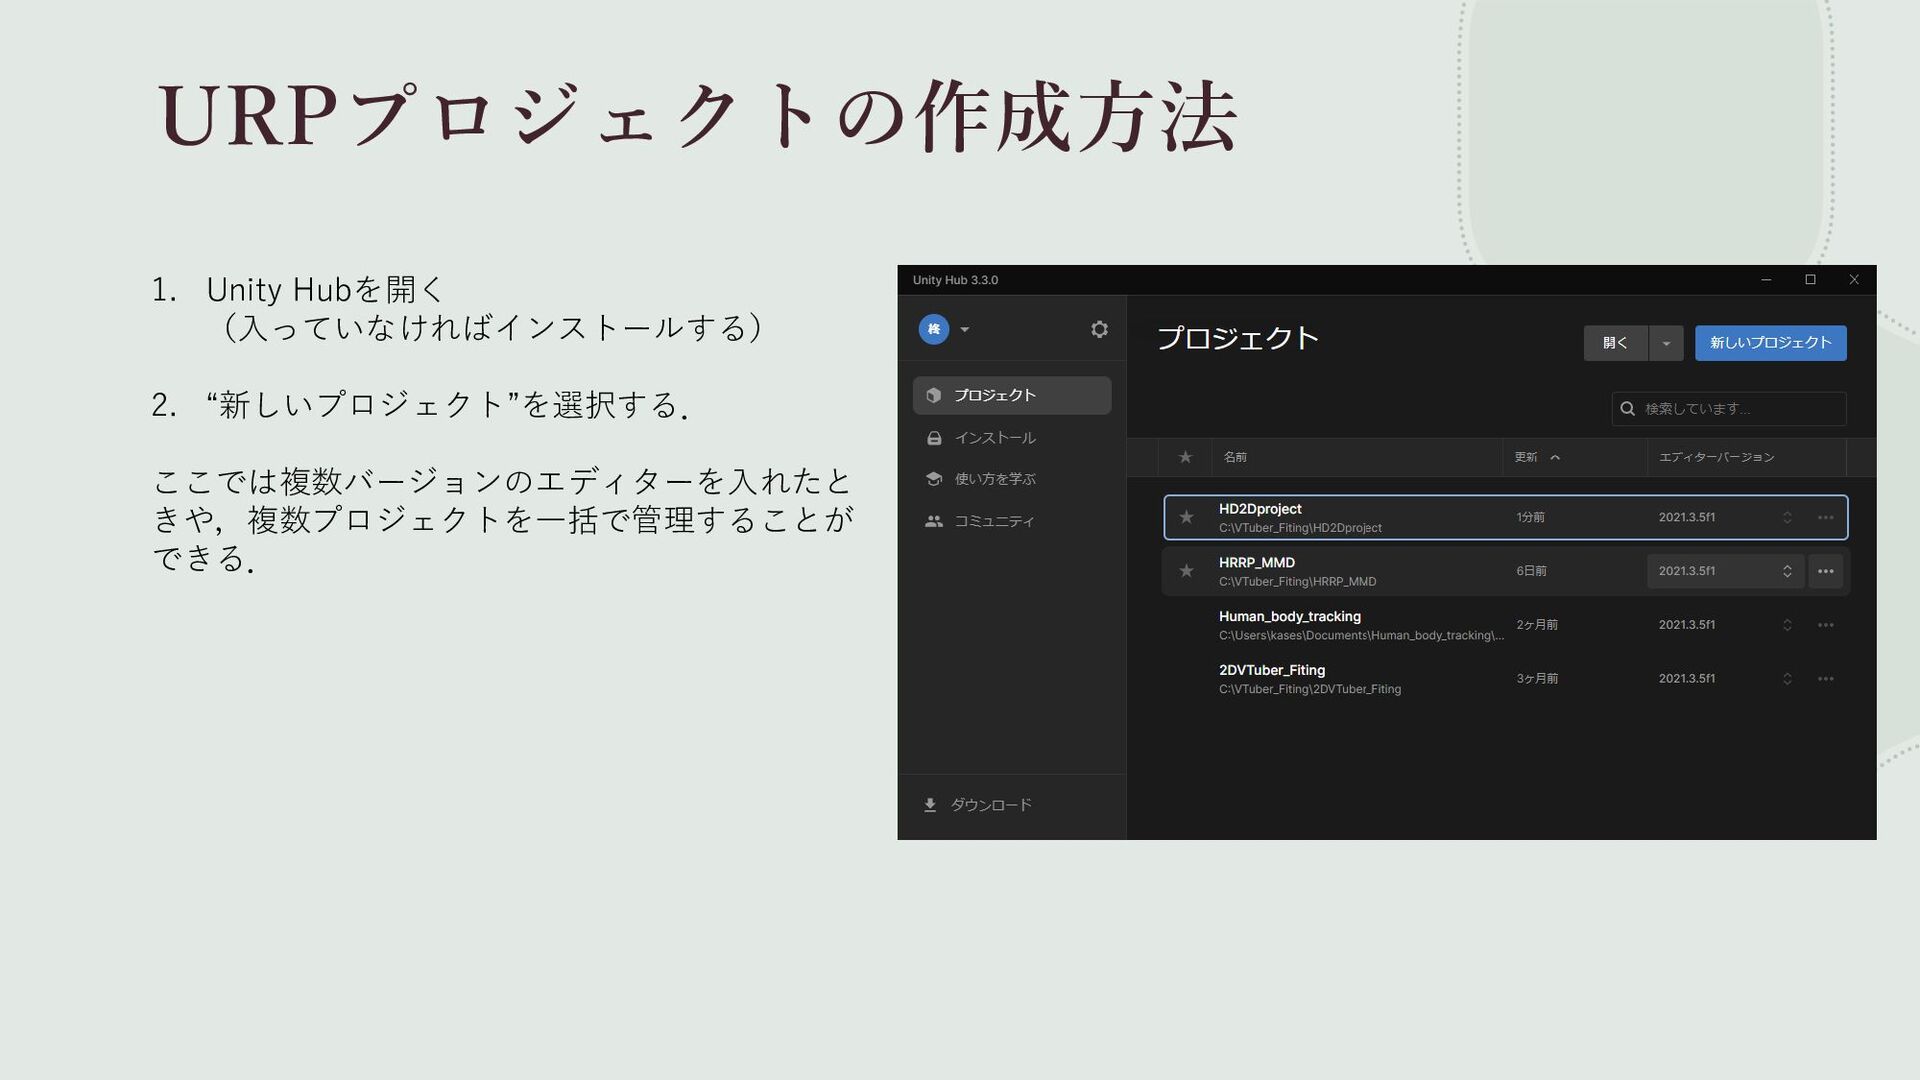This screenshot has width=1920, height=1080.
Task: Click the 3ヶ月前 update time cell
Action: tap(1537, 679)
